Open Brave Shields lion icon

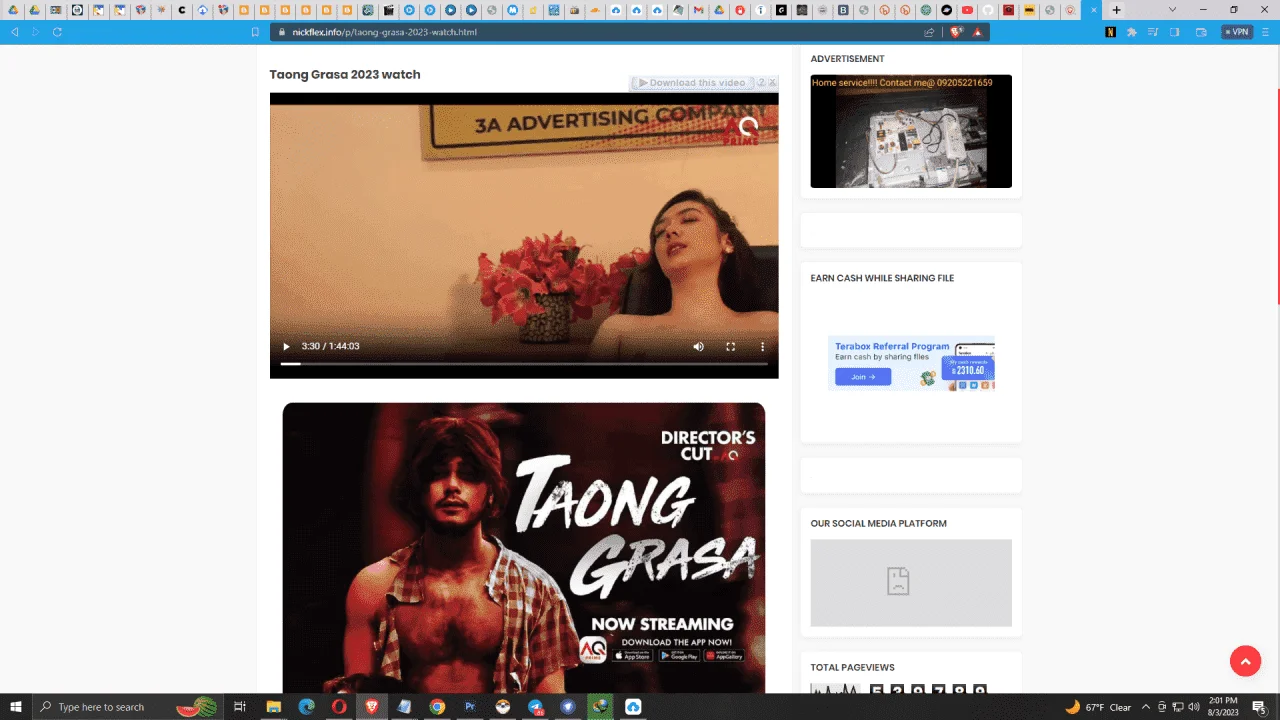click(x=955, y=32)
